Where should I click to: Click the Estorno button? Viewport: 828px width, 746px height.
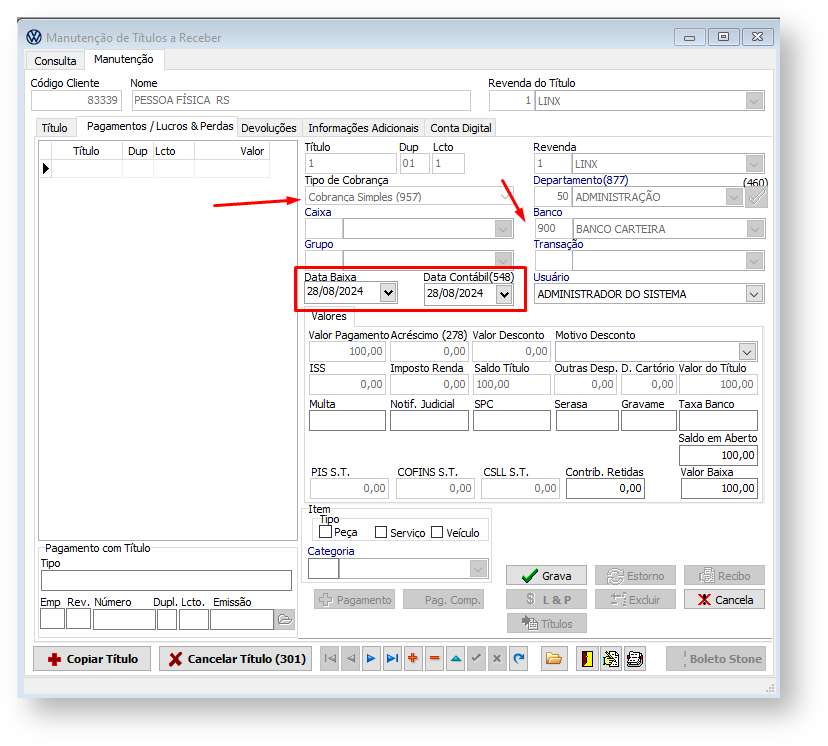(x=635, y=575)
